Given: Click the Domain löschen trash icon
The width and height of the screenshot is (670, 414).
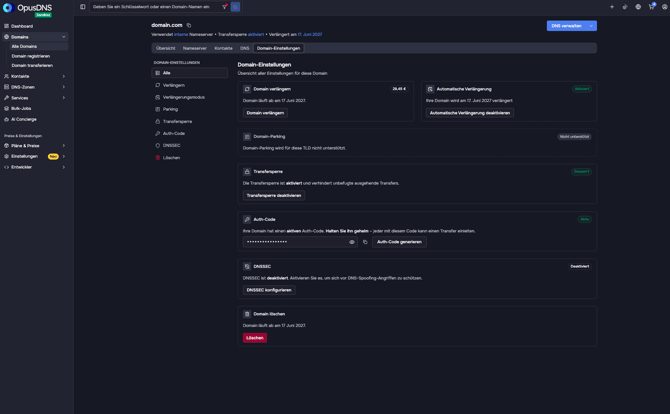Looking at the screenshot, I should [247, 314].
